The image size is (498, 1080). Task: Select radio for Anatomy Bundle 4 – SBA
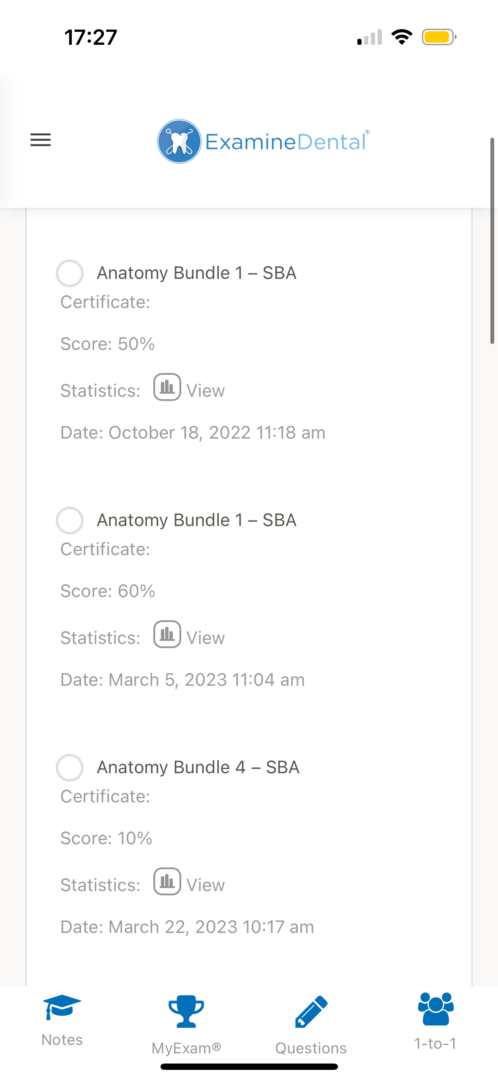tap(70, 767)
